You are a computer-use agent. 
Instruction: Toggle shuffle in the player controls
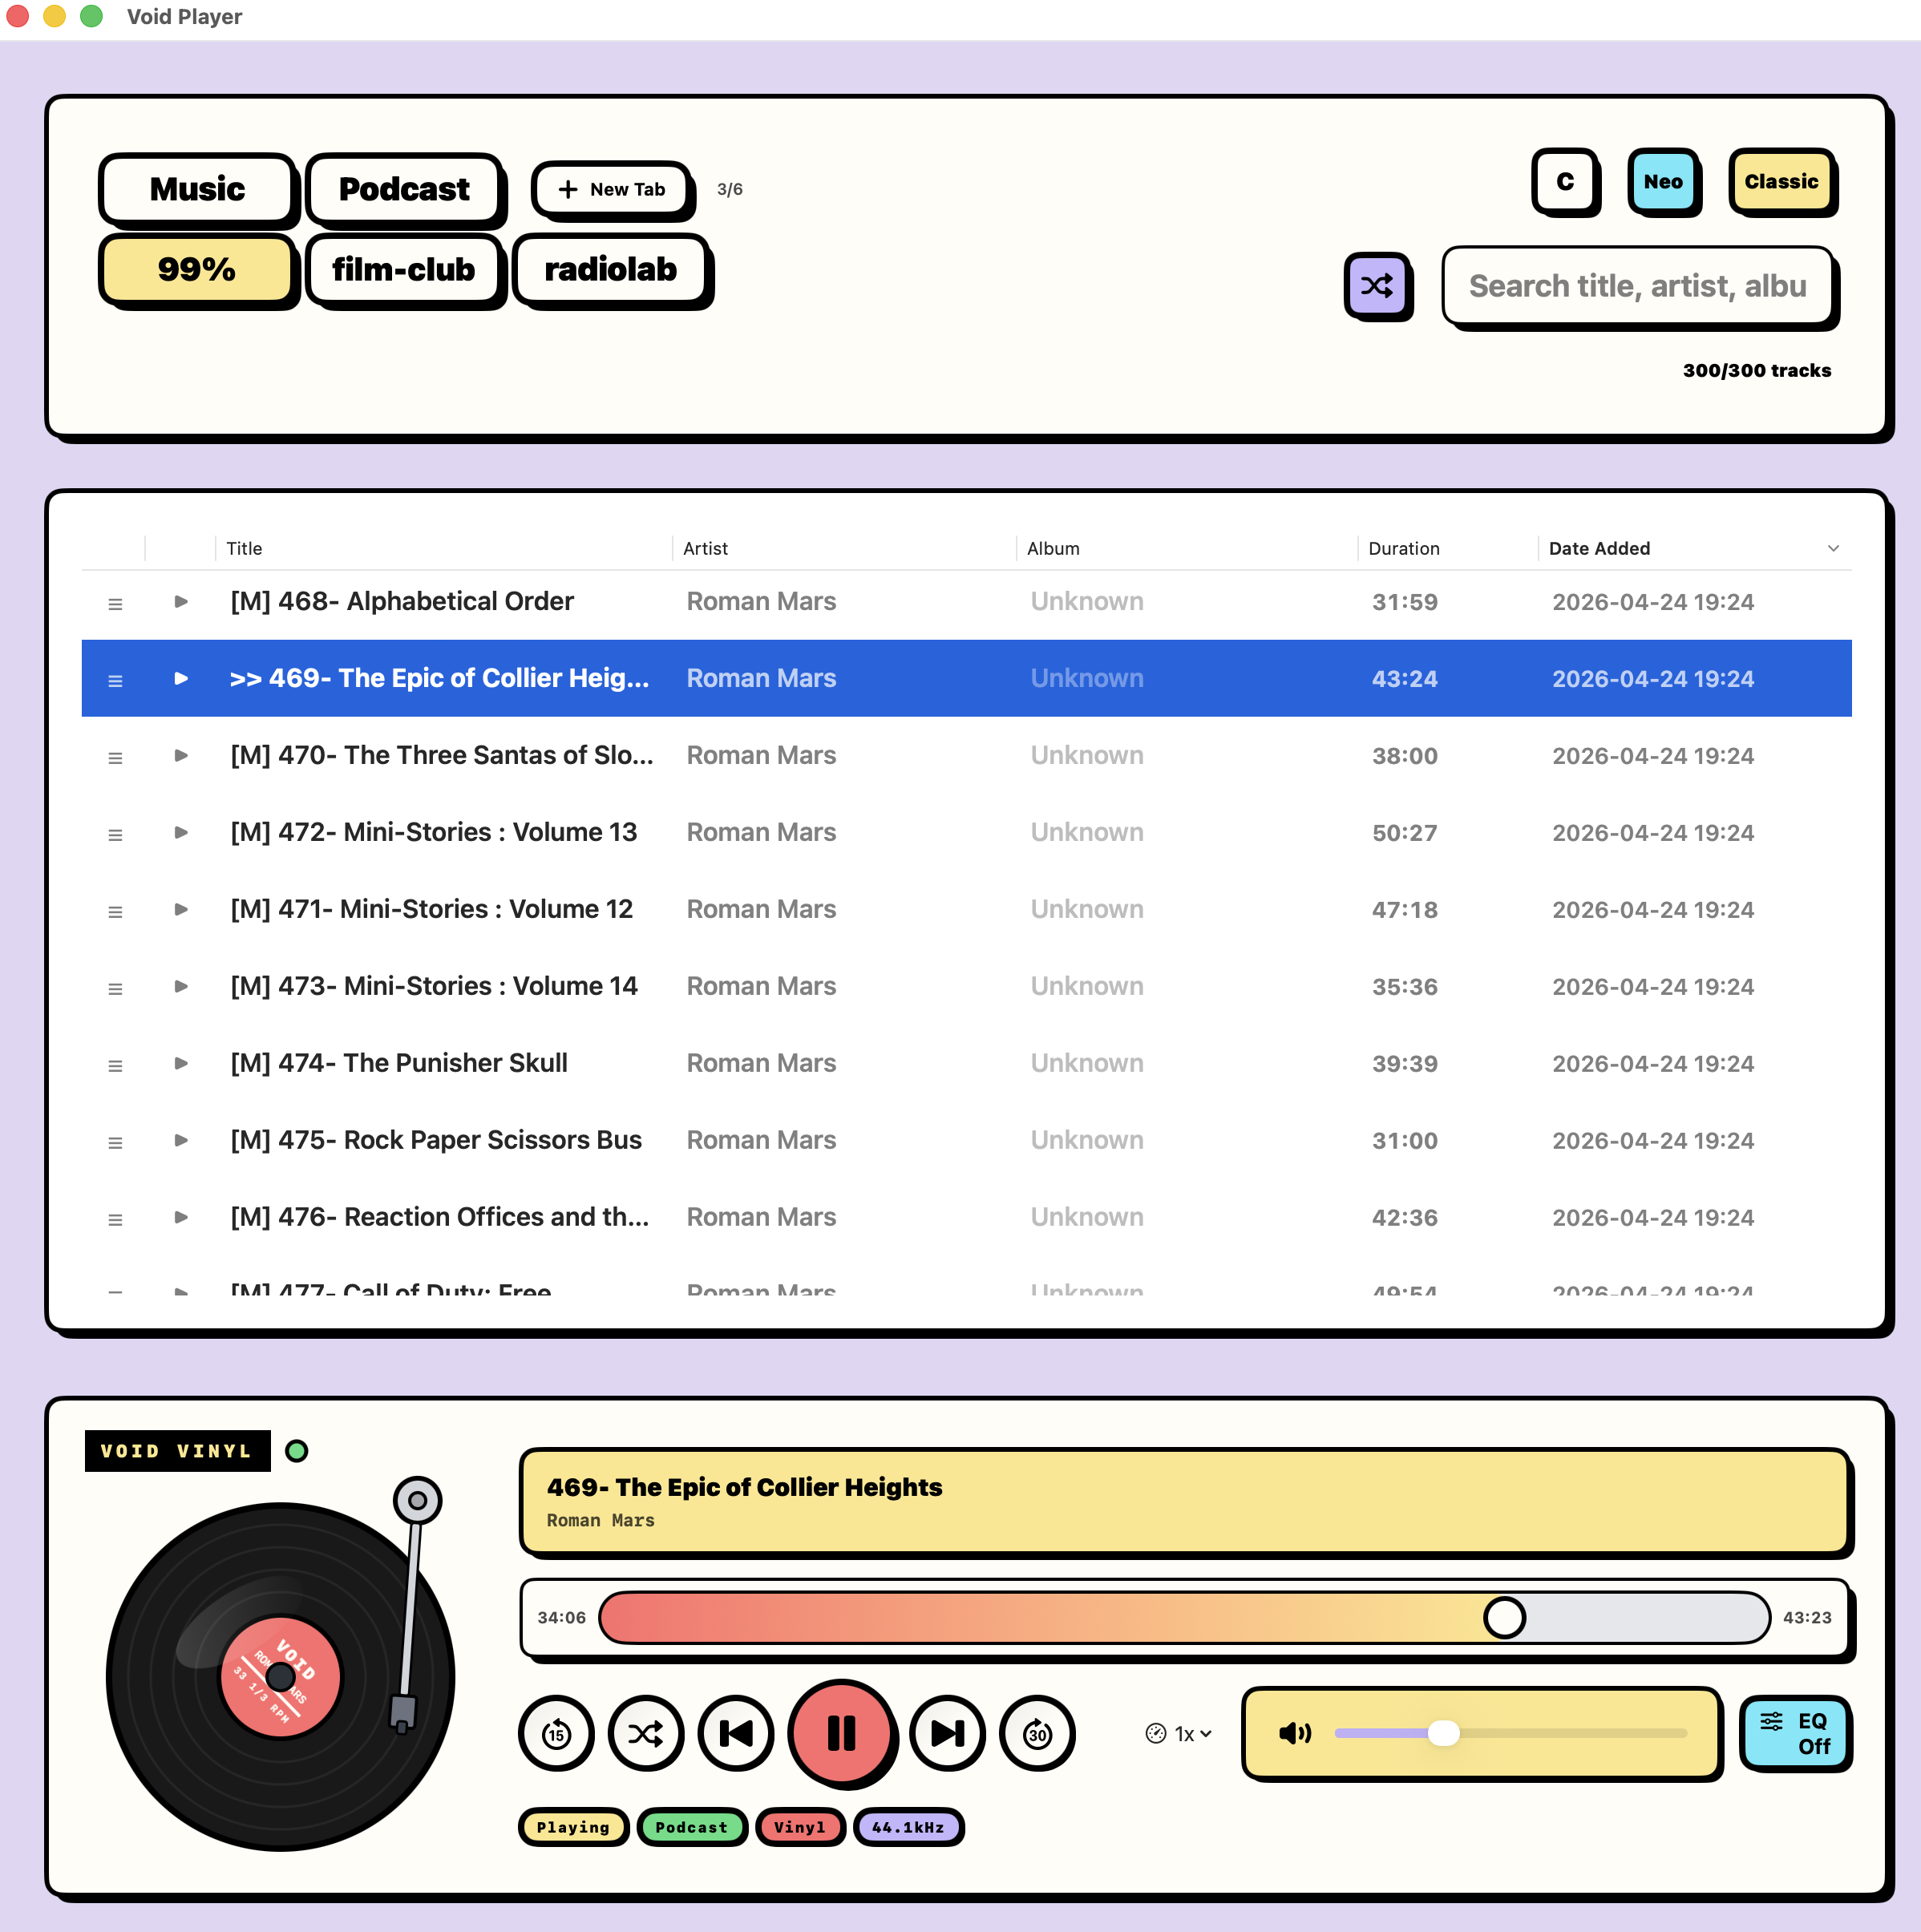[646, 1733]
